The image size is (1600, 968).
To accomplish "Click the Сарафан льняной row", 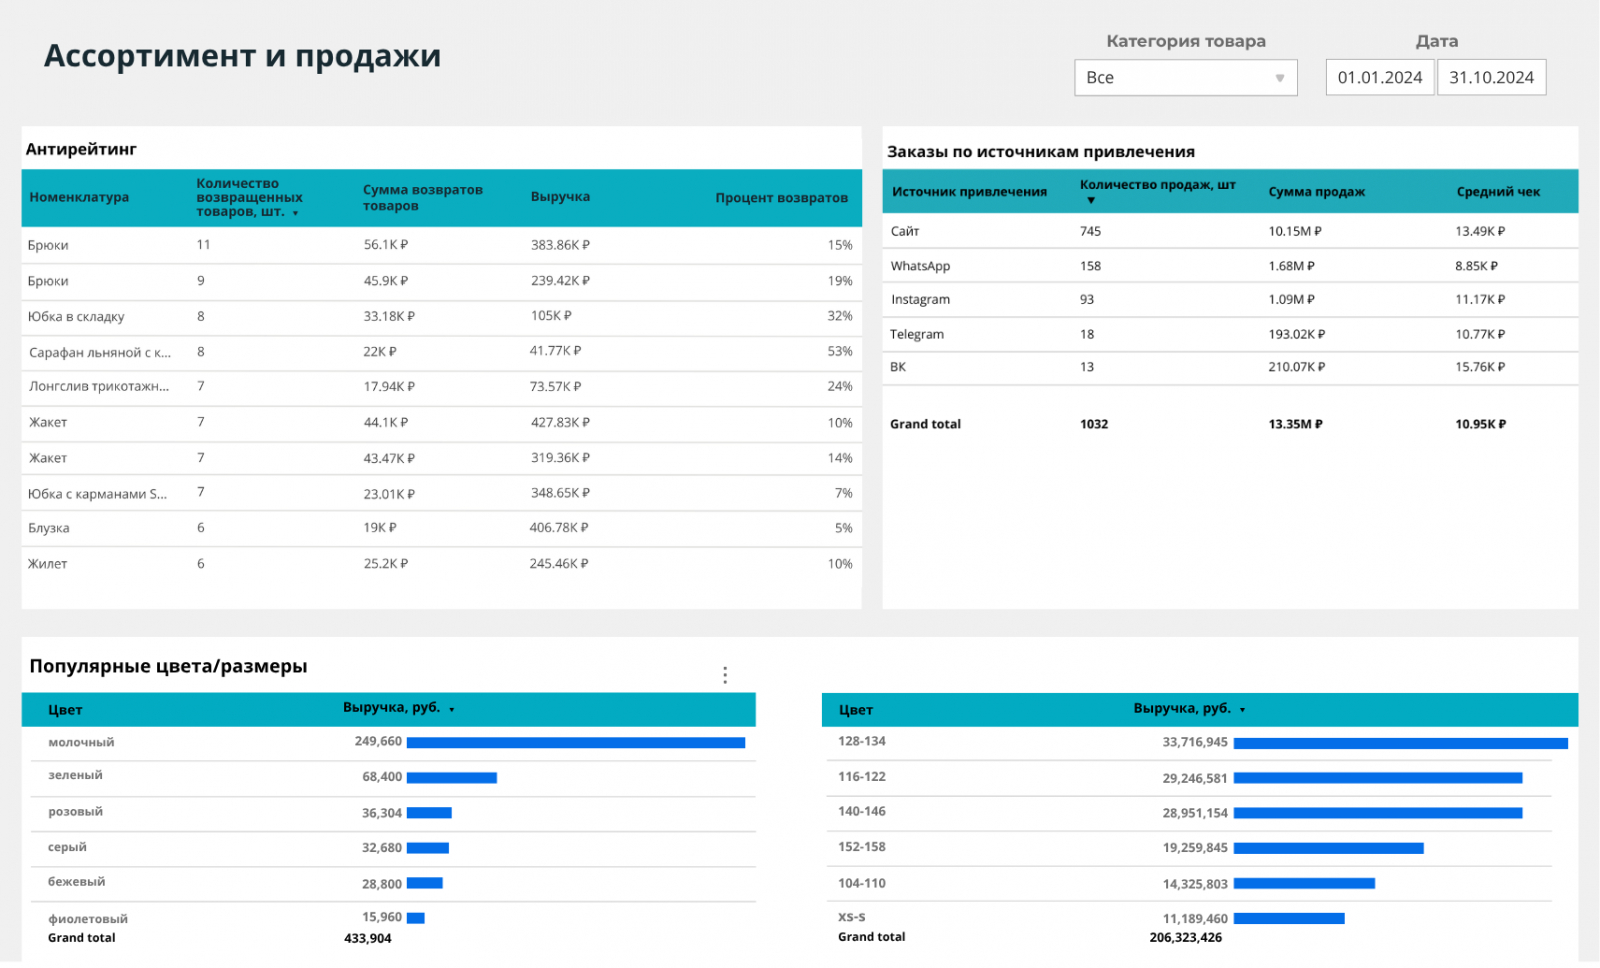I will tap(441, 353).
